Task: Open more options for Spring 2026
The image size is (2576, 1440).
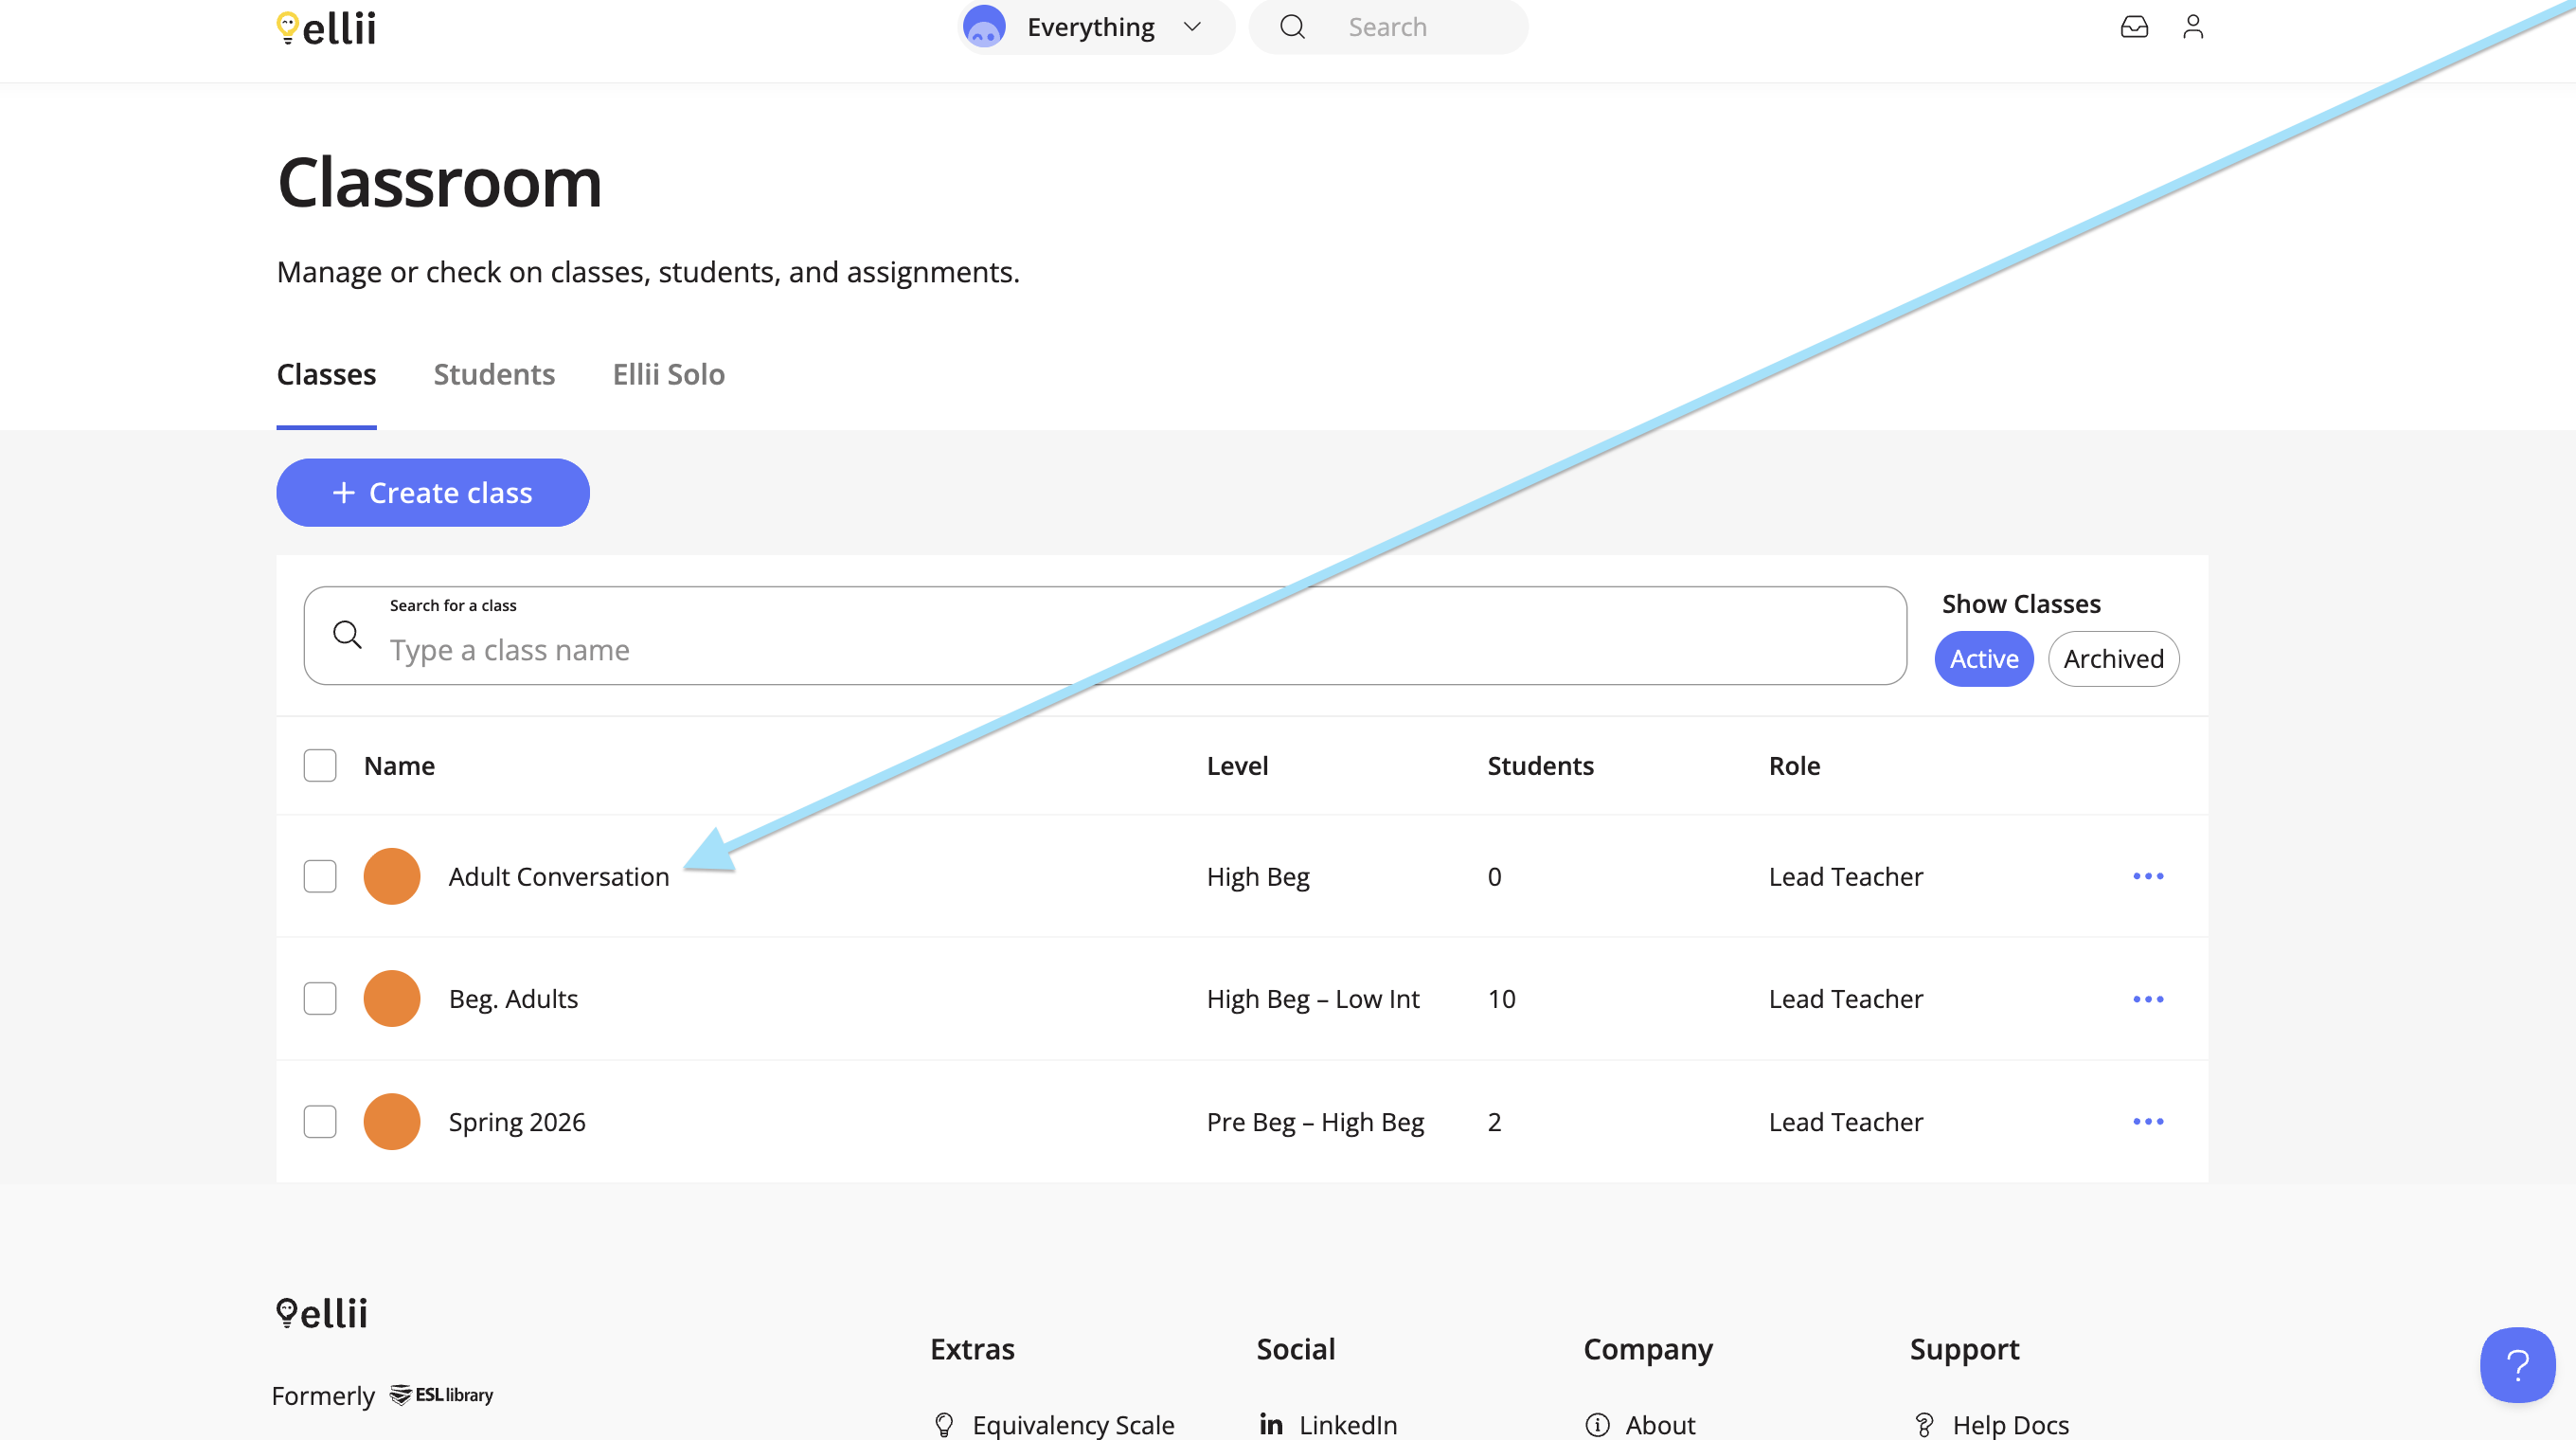Action: 2148,1122
